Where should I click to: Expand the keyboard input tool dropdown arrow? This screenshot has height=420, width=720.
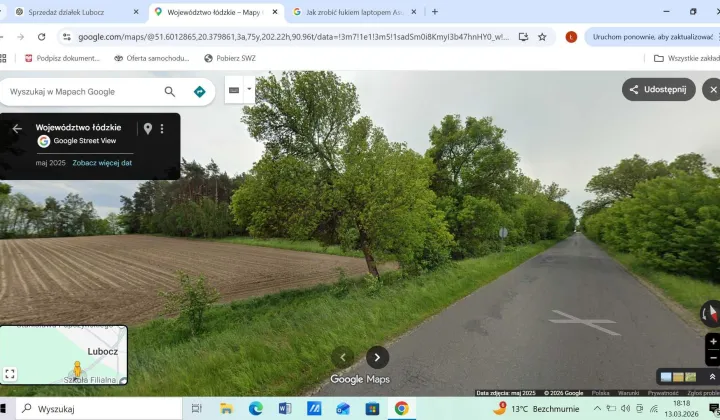click(x=249, y=89)
